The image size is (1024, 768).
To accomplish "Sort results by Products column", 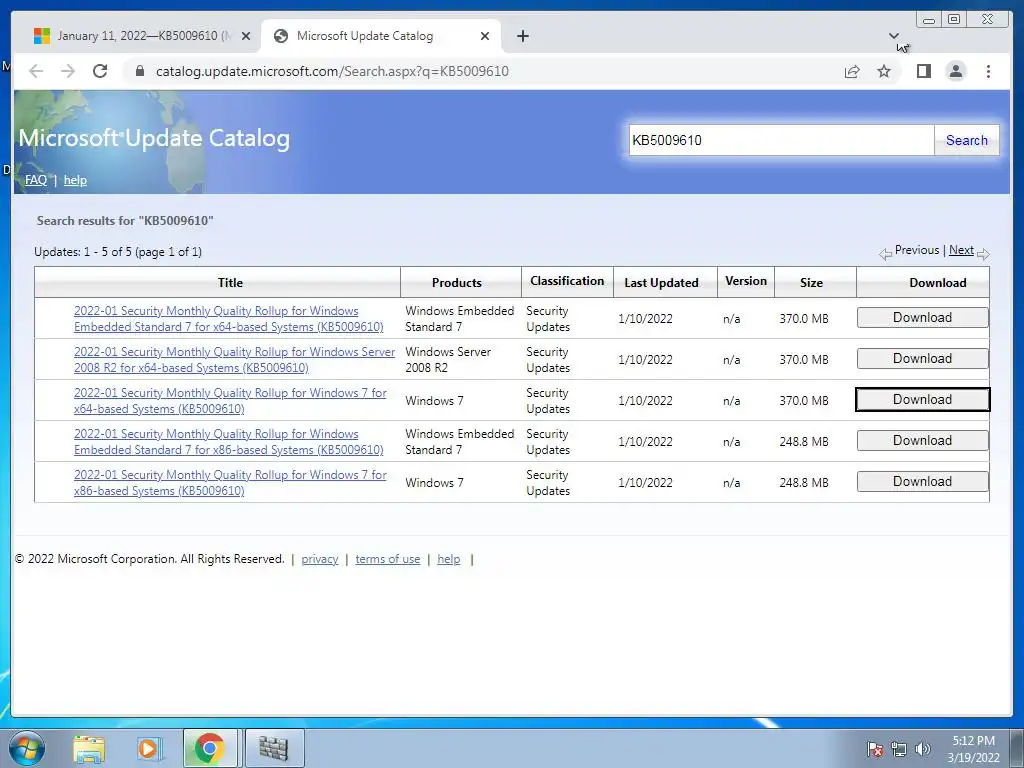I will click(x=456, y=283).
